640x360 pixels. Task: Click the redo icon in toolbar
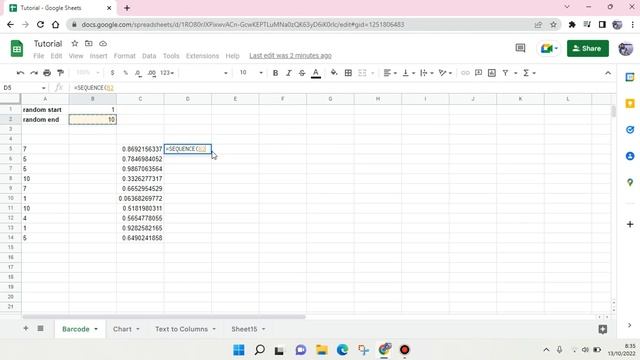pos(34,73)
